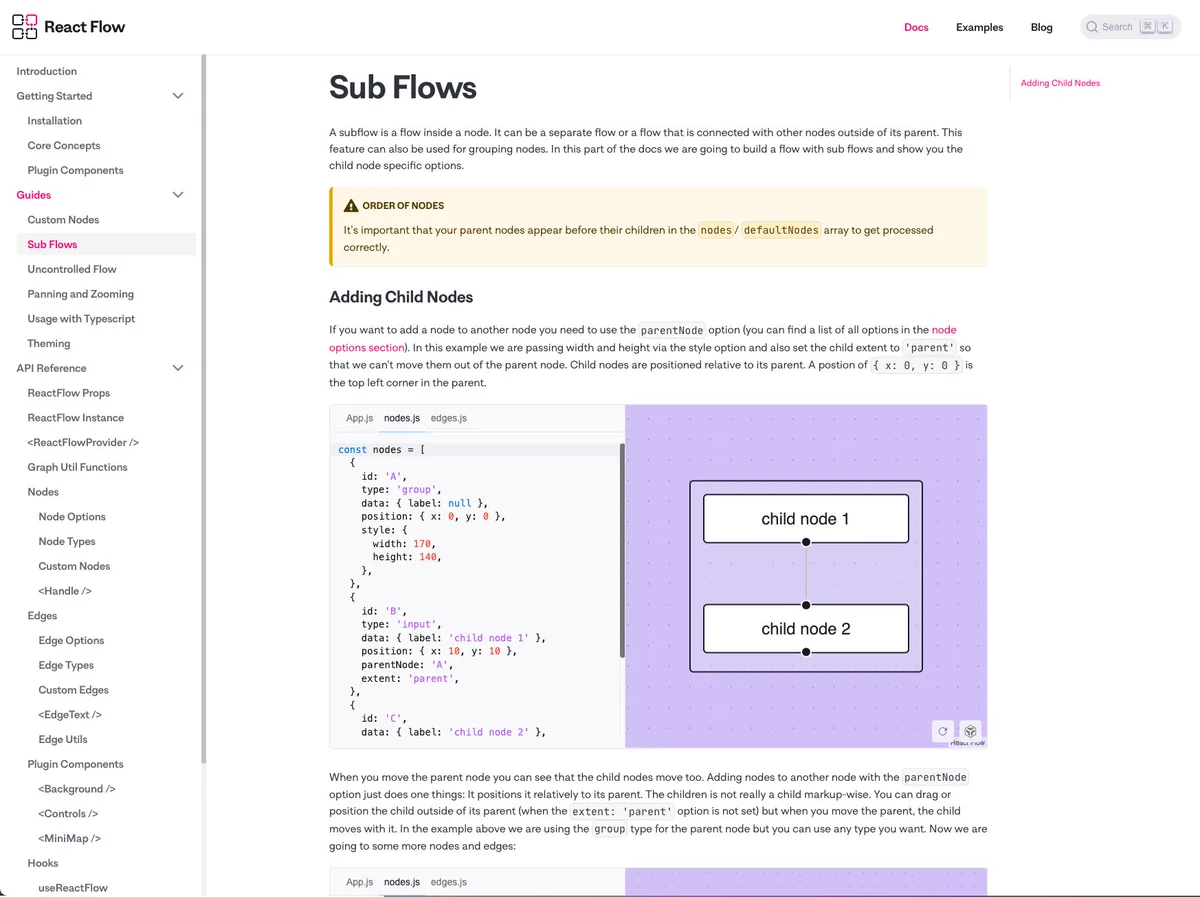Open the <EdgeText /> reference
The image size is (1200, 897).
pos(70,715)
